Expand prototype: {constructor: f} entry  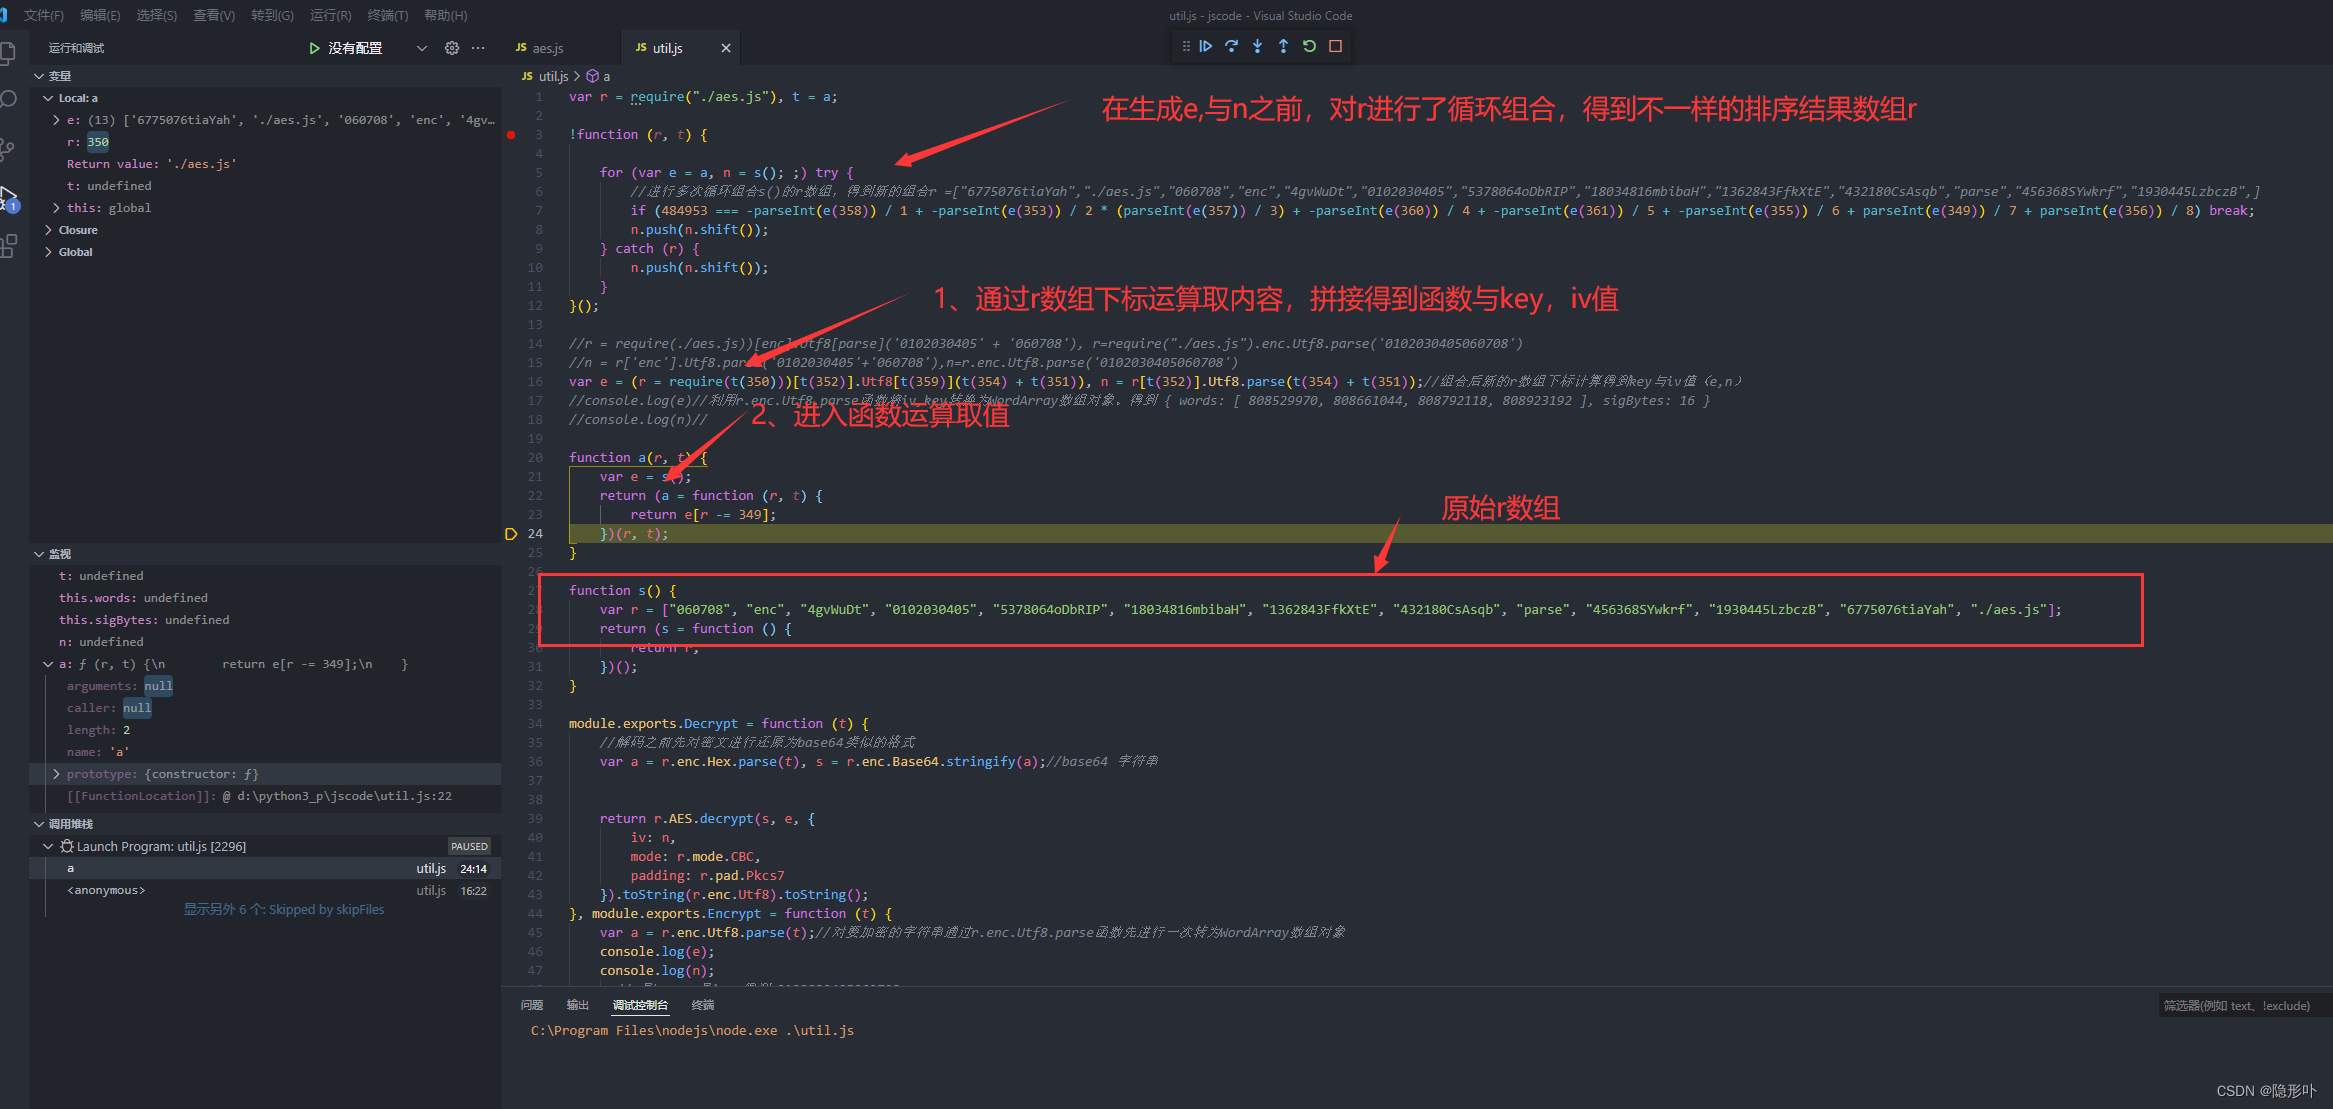(x=56, y=774)
